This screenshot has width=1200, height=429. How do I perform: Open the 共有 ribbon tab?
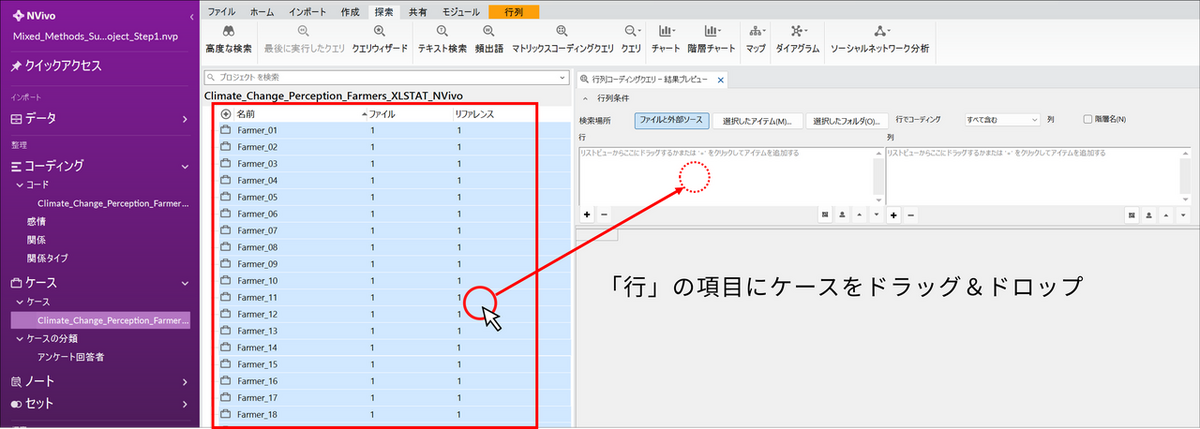coord(416,11)
